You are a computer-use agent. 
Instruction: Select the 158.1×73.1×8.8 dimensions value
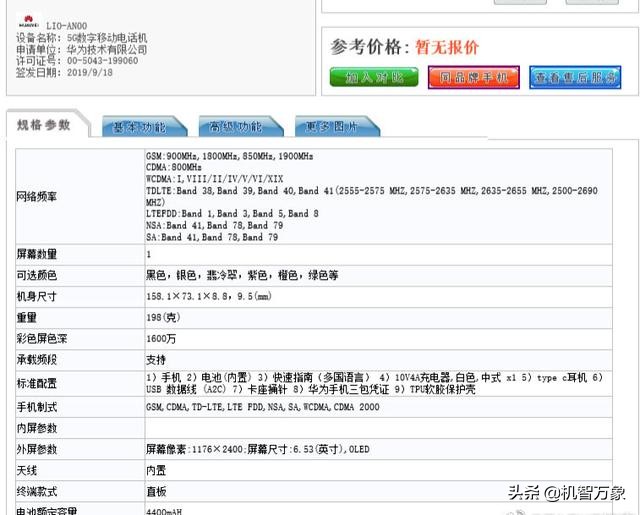209,296
